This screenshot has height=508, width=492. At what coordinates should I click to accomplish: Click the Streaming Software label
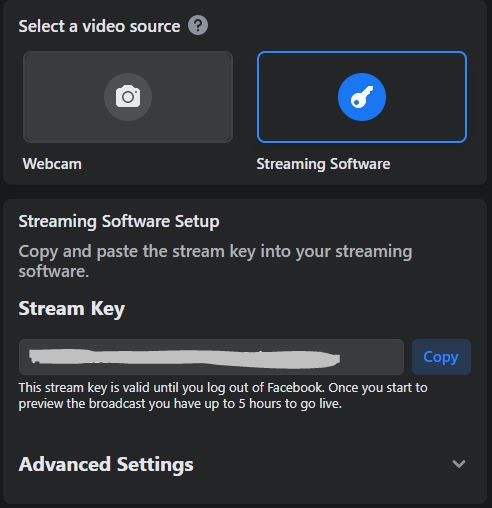point(323,164)
